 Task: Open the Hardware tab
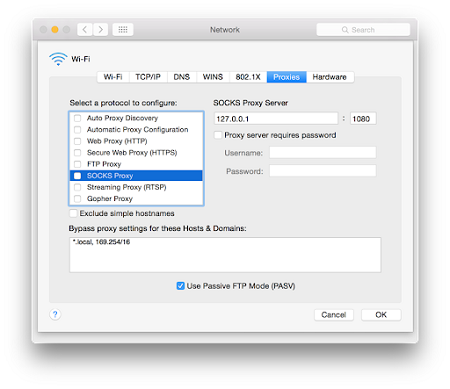point(330,77)
